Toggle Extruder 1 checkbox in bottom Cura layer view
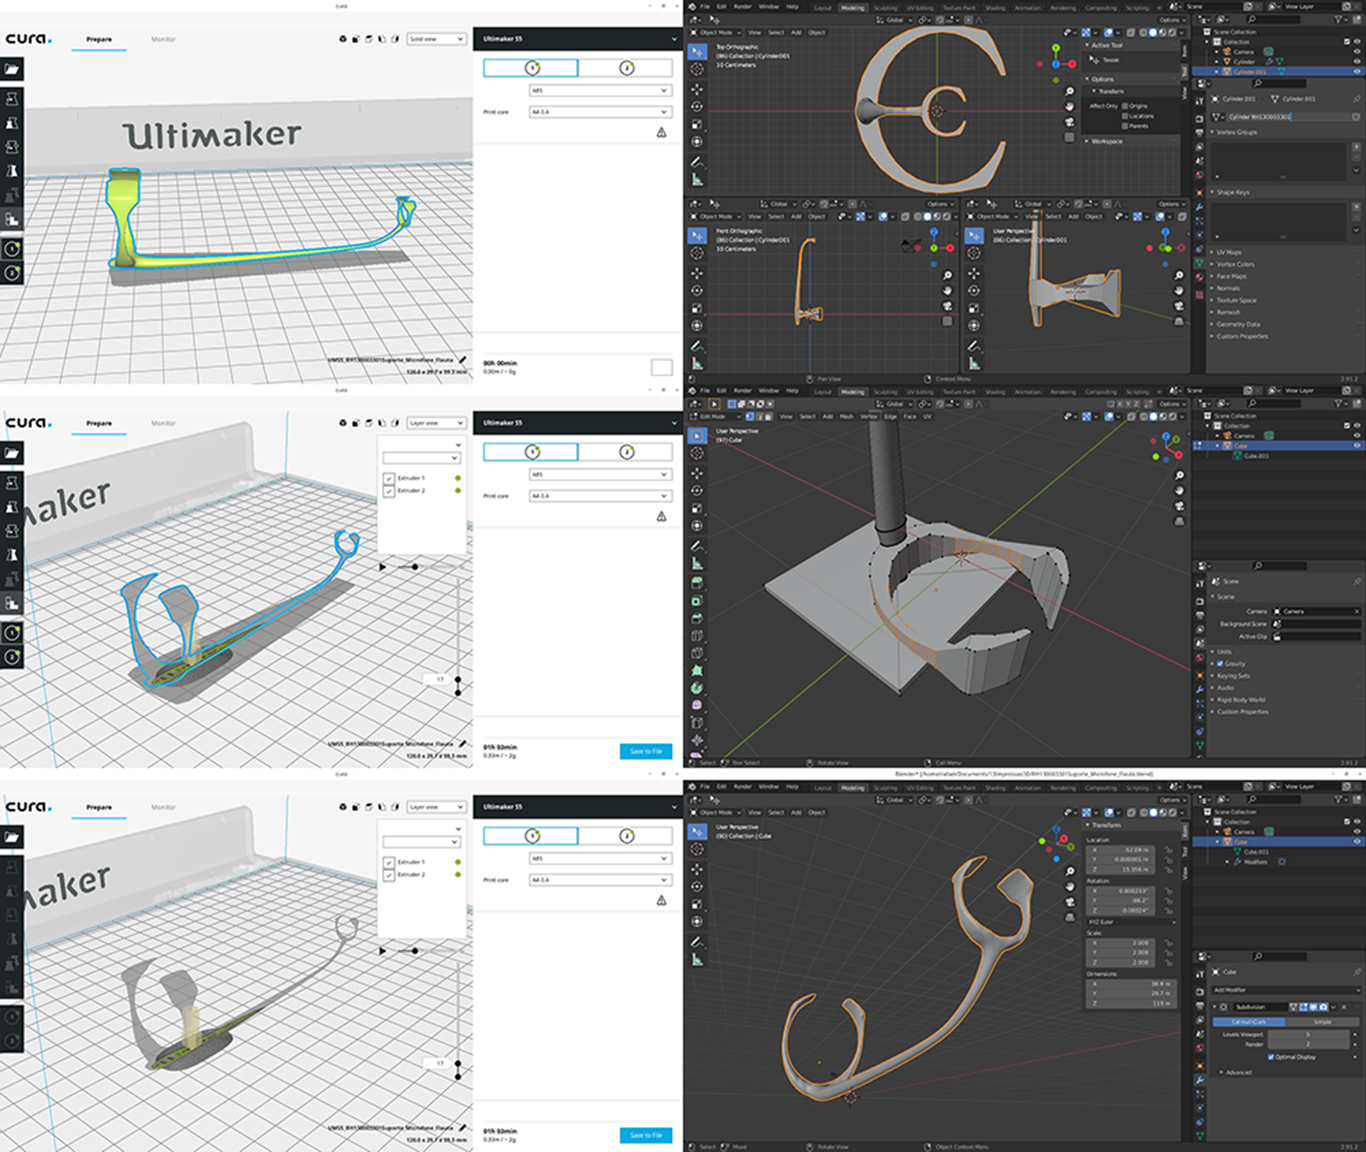This screenshot has width=1366, height=1152. [x=389, y=862]
